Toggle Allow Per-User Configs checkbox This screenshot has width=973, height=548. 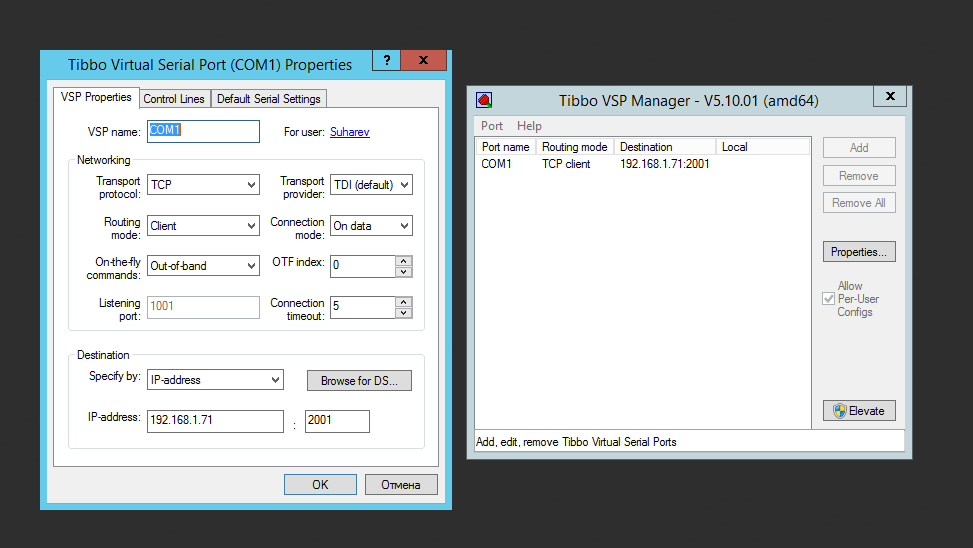point(828,299)
